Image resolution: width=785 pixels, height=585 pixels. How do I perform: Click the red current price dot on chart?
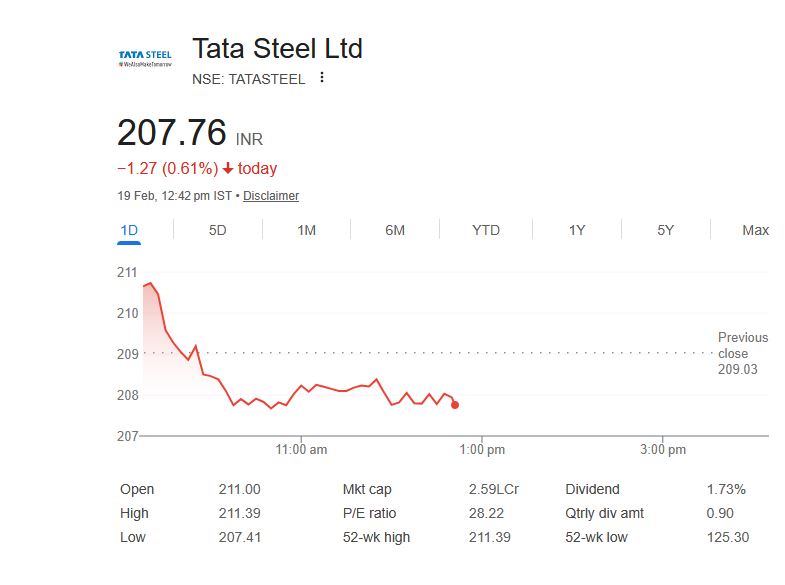pyautogui.click(x=455, y=404)
